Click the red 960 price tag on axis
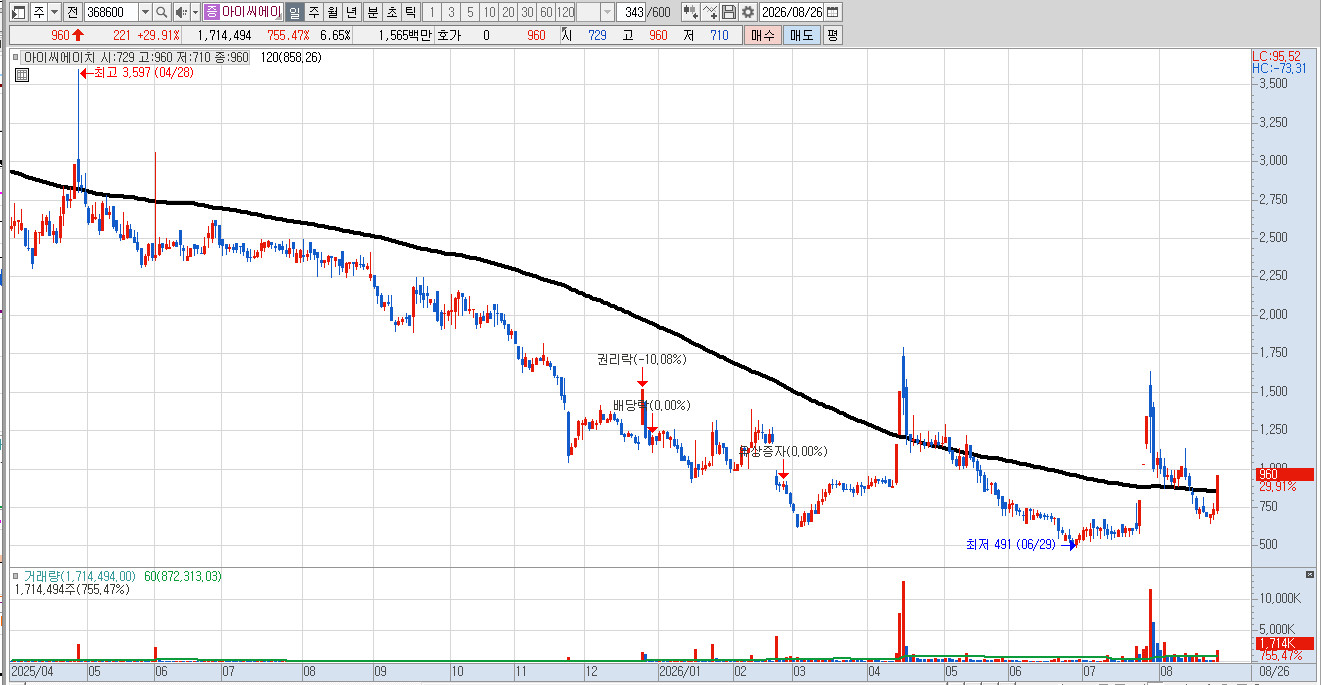 coord(1283,475)
